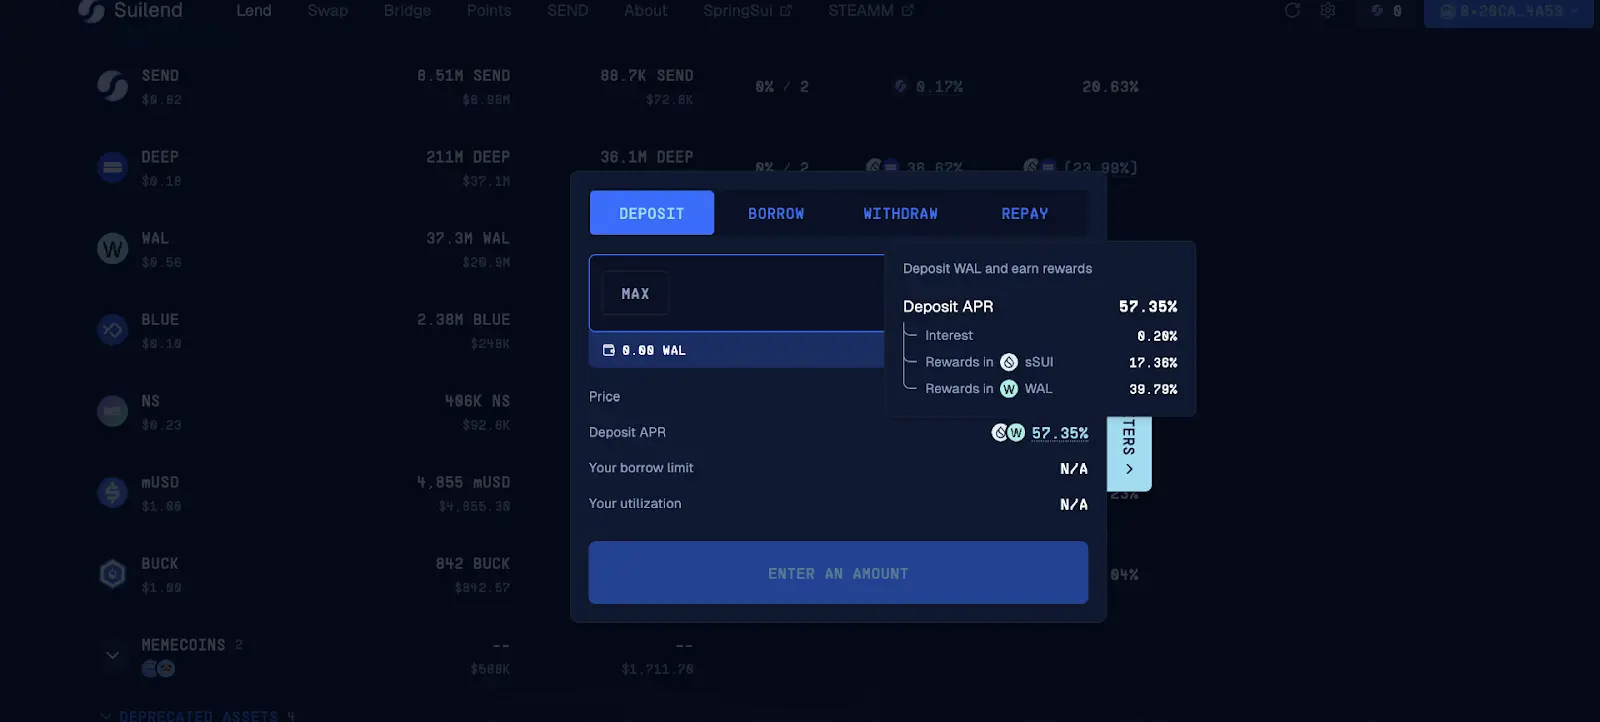1600x722 pixels.
Task: Expand the MEMECOINS group chevron
Action: coord(112,655)
